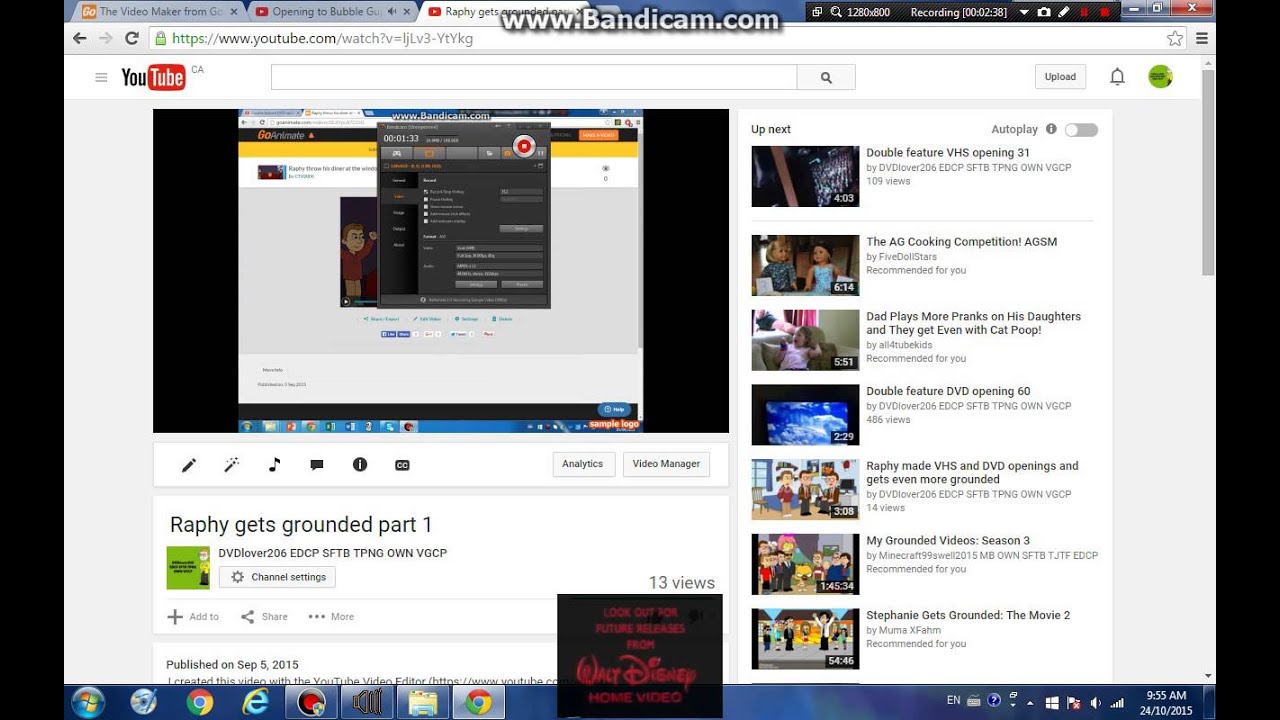Screen dimensions: 1280x720
Task: Expand the Bandicam recording bar dropdown arrow
Action: (x=1025, y=12)
